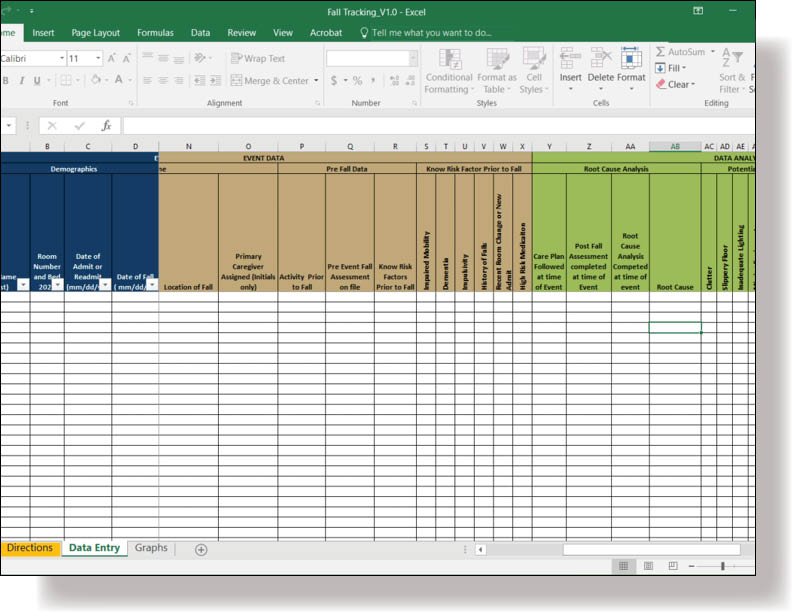Open filter dropdown on Date of Fall column

click(152, 285)
